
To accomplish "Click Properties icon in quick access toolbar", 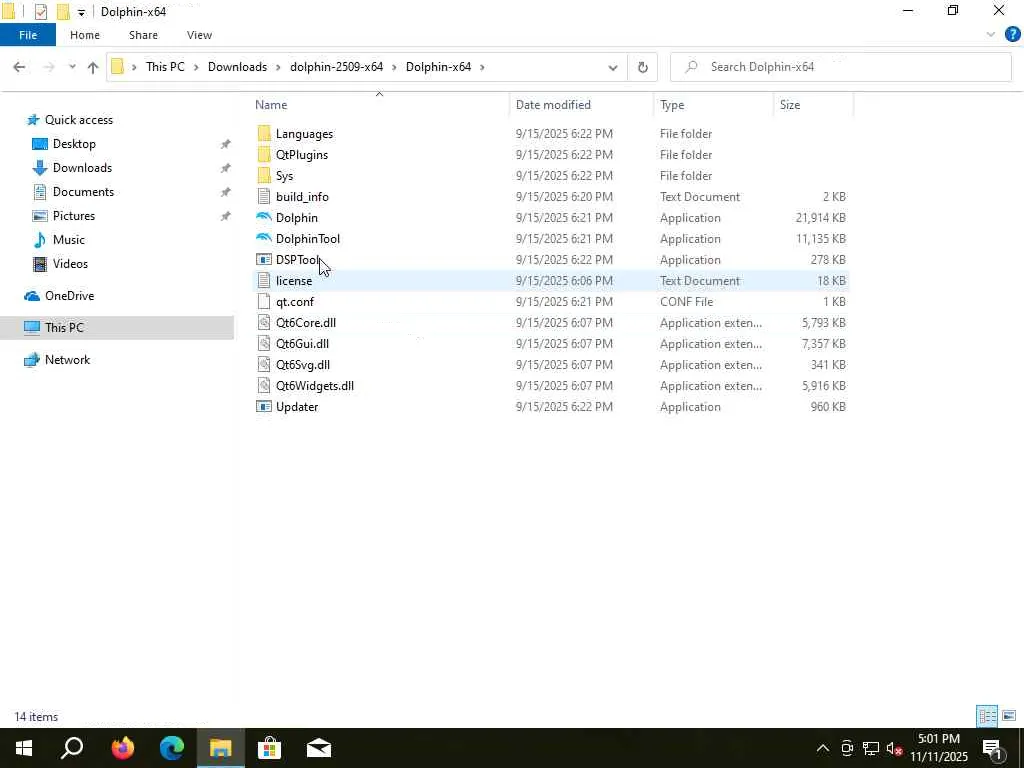I will tap(40, 12).
